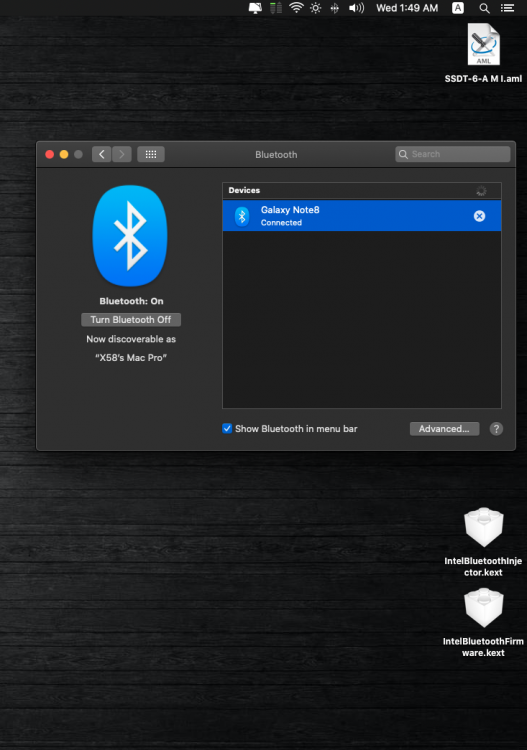This screenshot has width=527, height=750.
Task: Toggle Show Bluetooth in menu bar checkbox
Action: coord(227,429)
